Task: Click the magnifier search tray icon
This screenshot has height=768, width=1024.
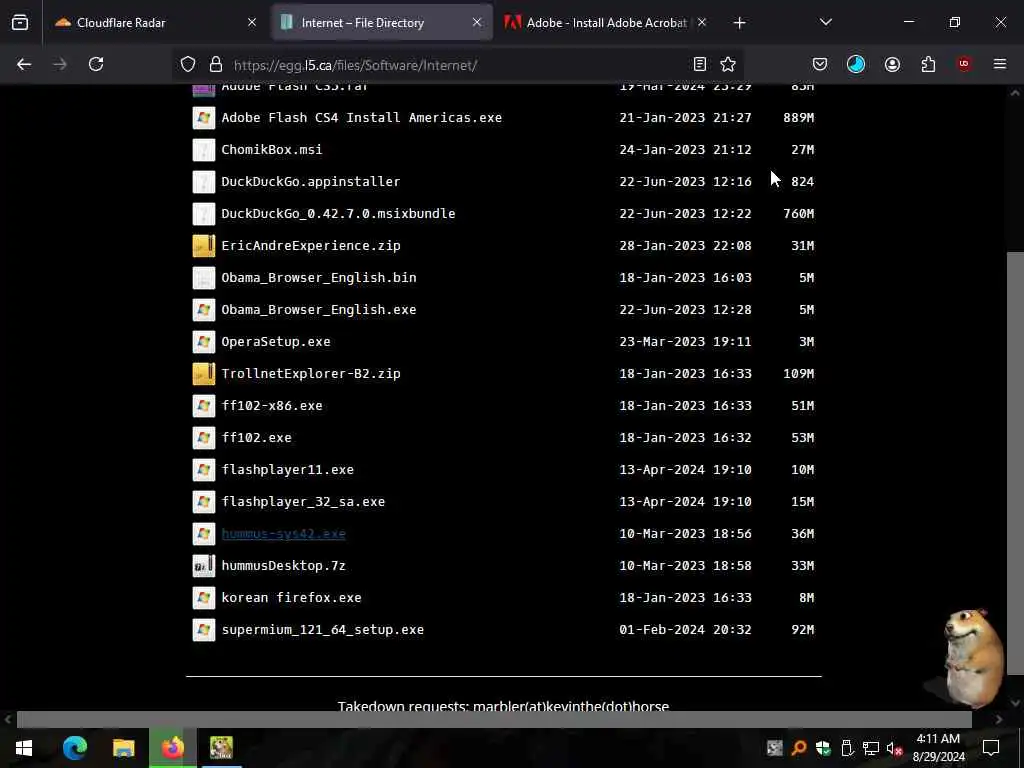Action: coord(799,748)
